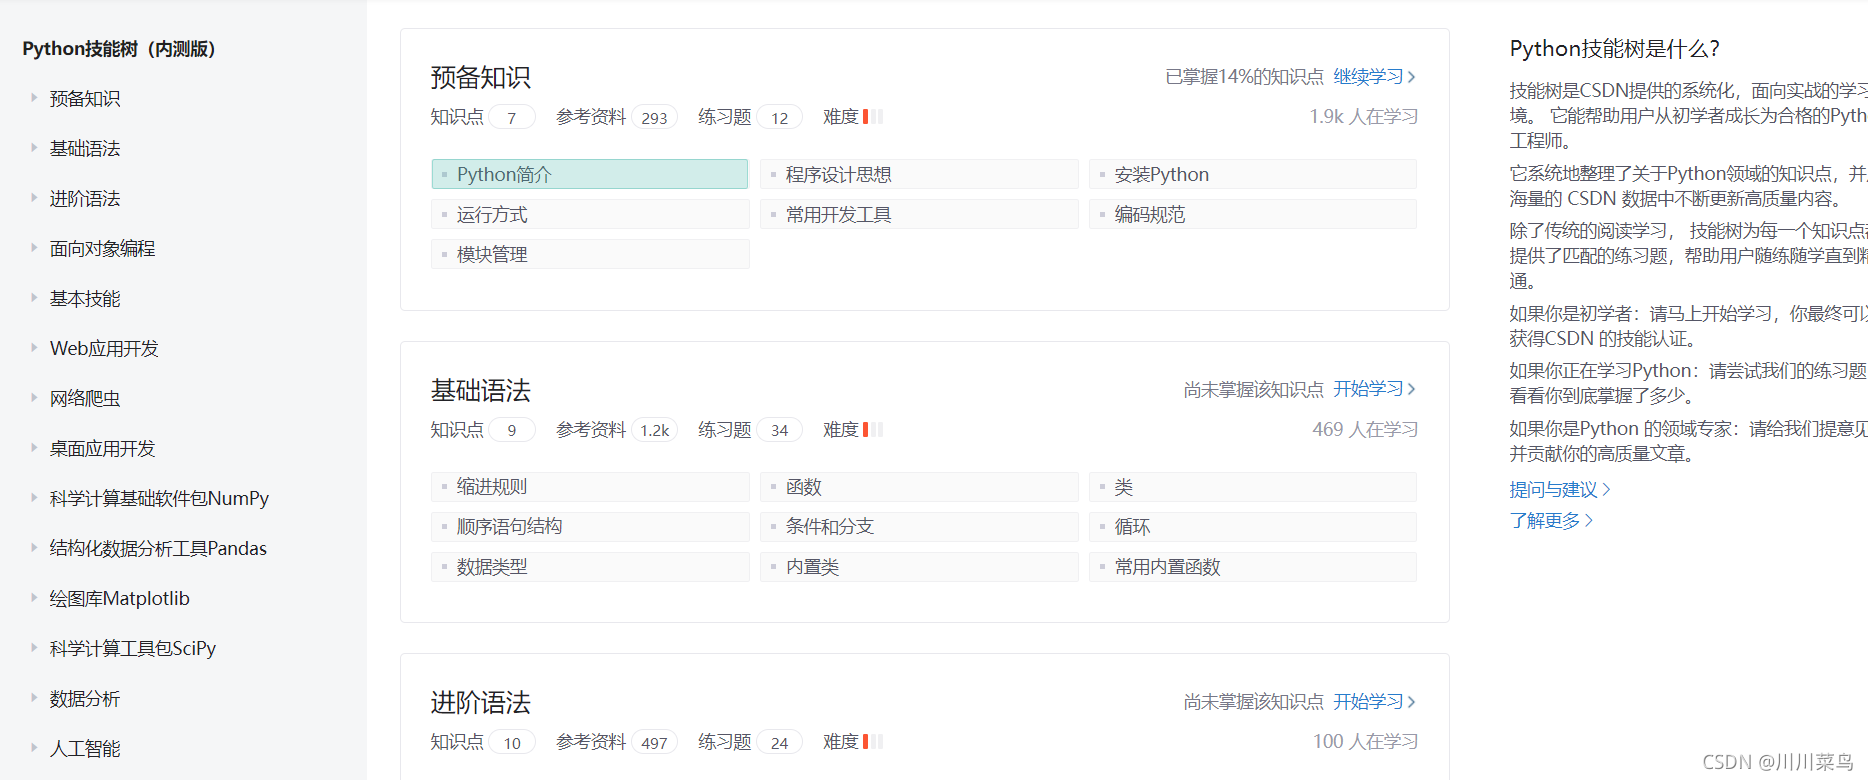Select the 循环 knowledge point
This screenshot has width=1868, height=780.
click(1253, 527)
